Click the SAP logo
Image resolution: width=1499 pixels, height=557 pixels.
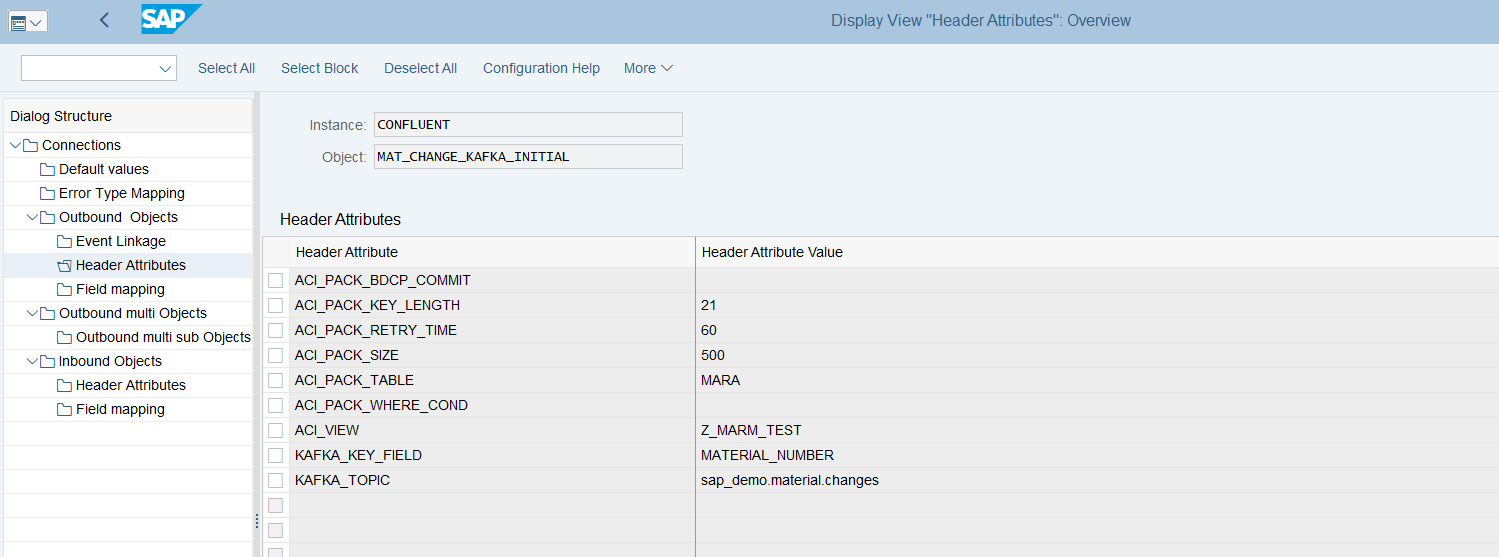[171, 19]
